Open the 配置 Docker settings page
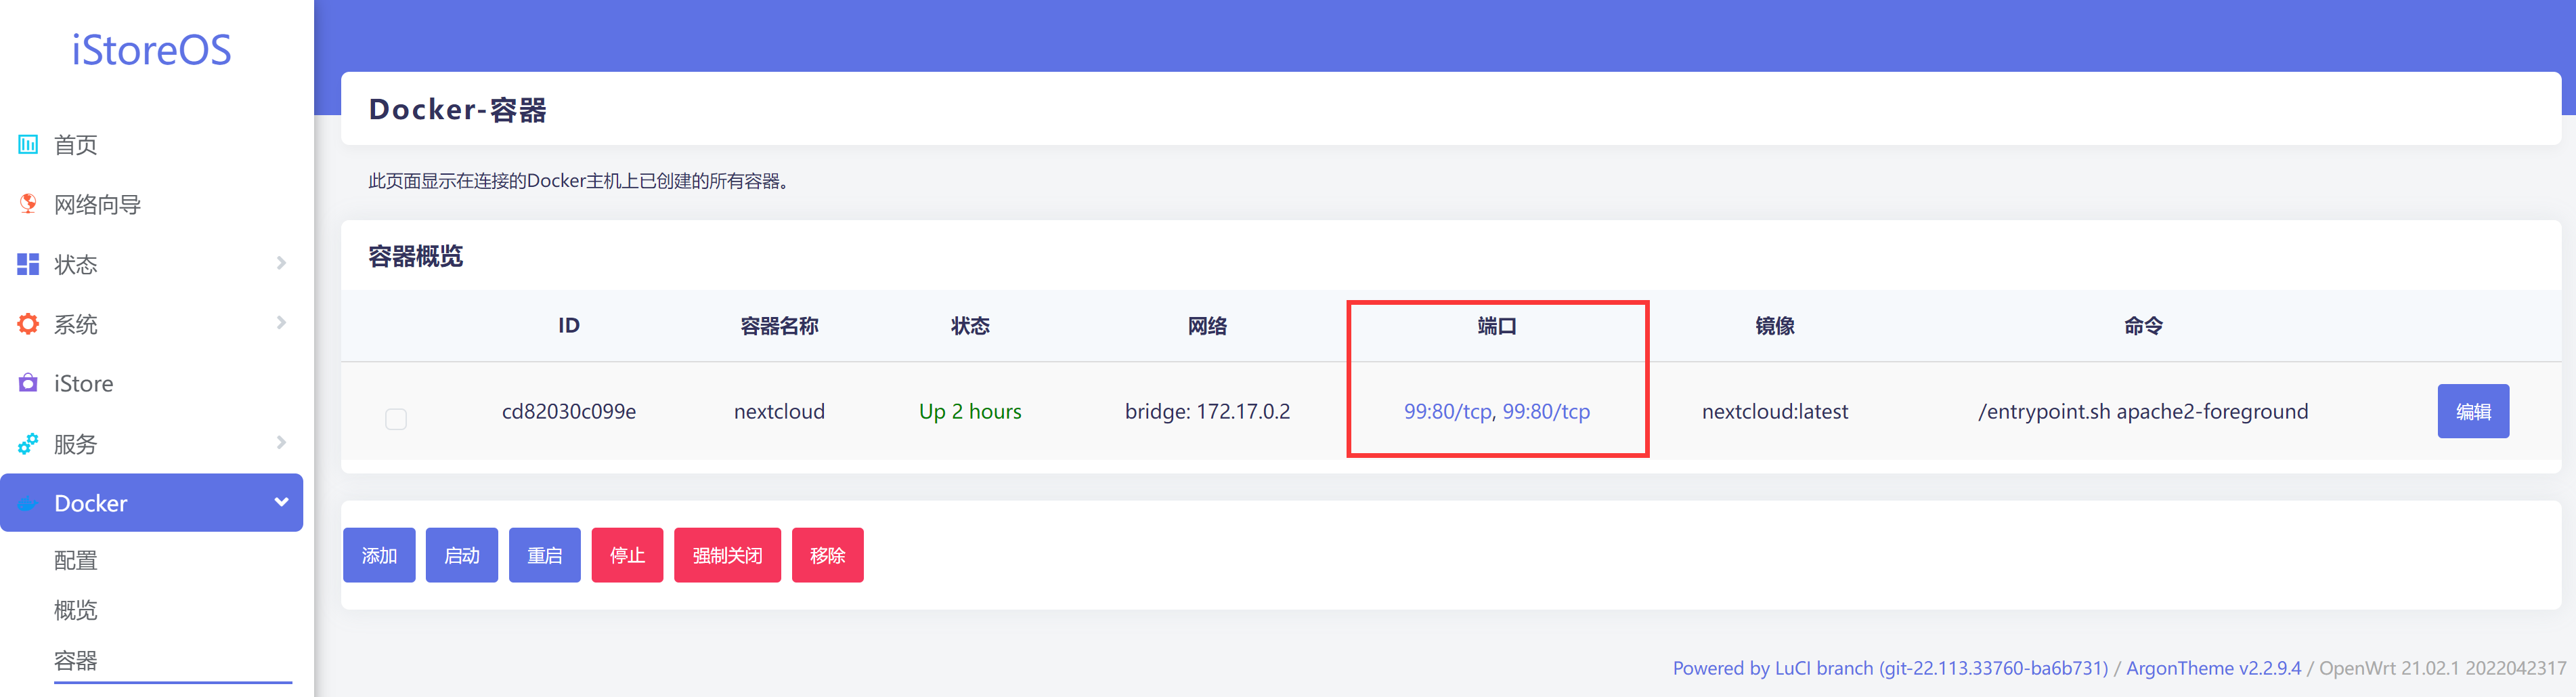The height and width of the screenshot is (697, 2576). (x=75, y=560)
